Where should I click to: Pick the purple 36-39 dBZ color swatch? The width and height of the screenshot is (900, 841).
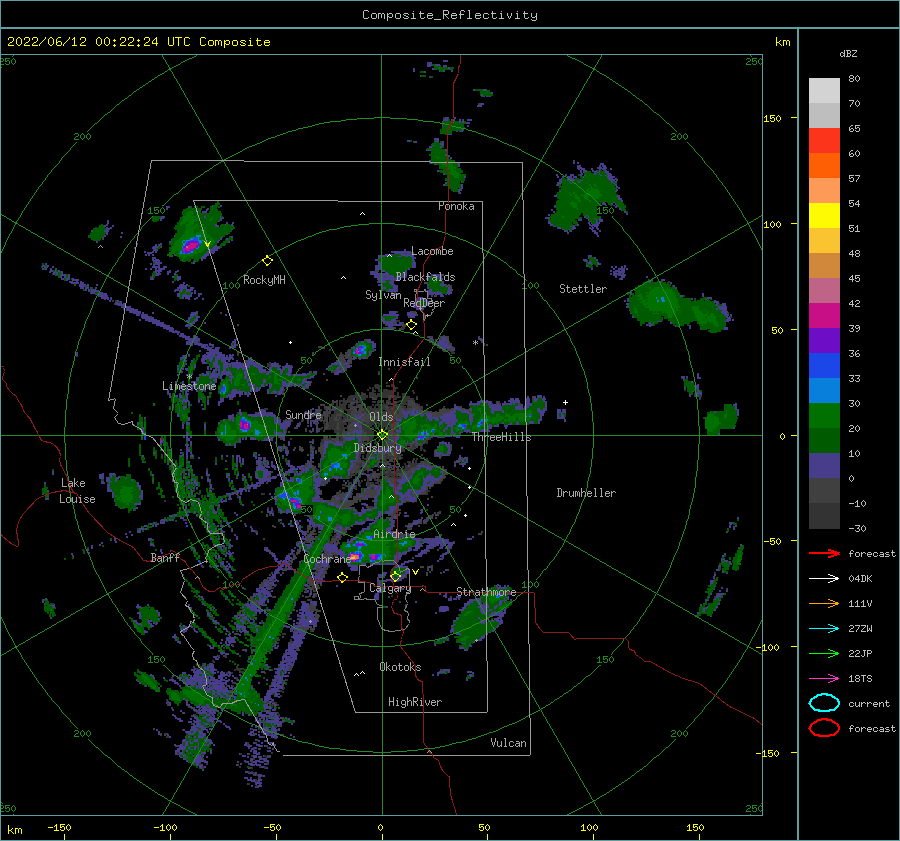[824, 340]
